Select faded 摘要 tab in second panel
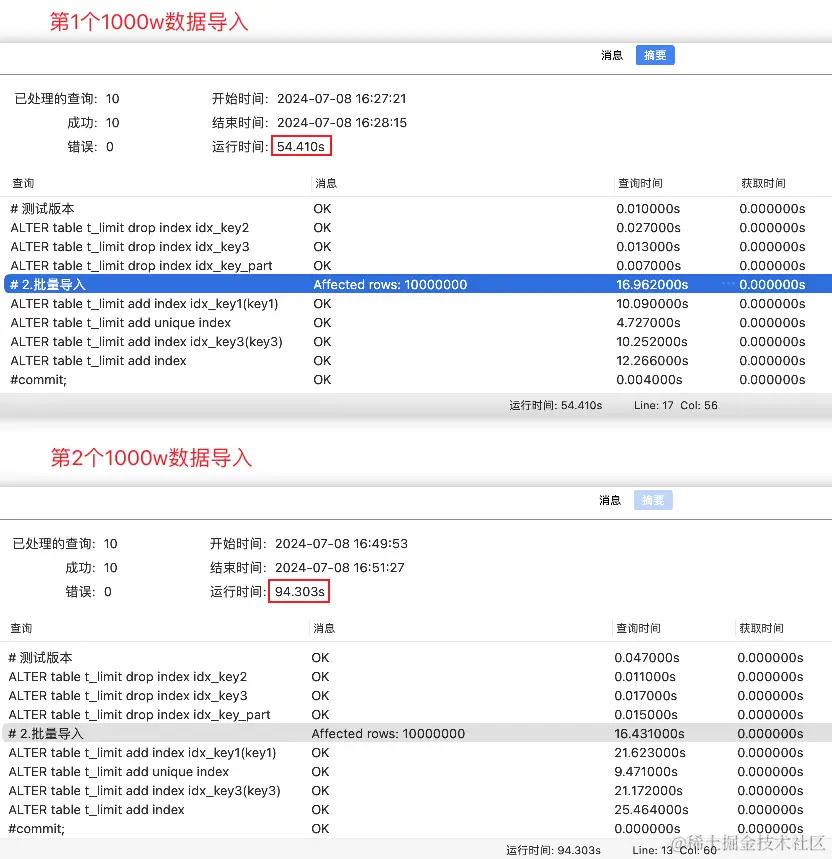The width and height of the screenshot is (832, 859). 653,500
